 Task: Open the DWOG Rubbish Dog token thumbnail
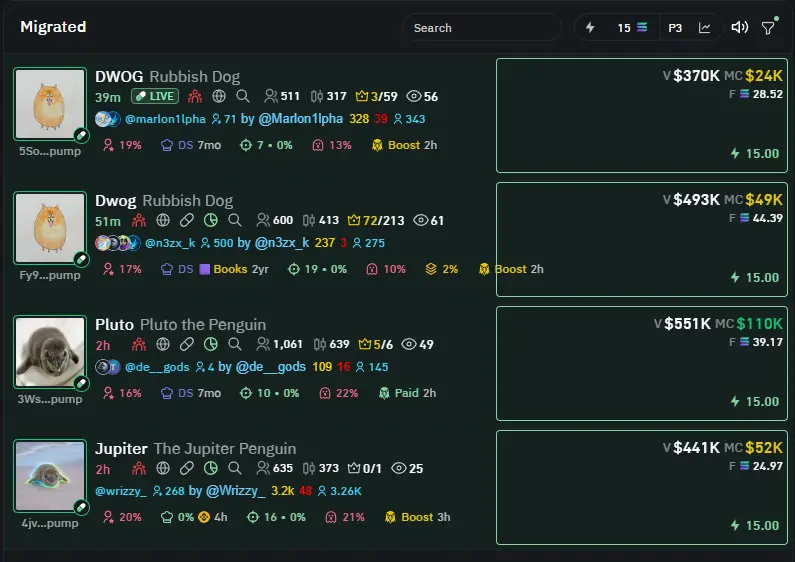50,103
